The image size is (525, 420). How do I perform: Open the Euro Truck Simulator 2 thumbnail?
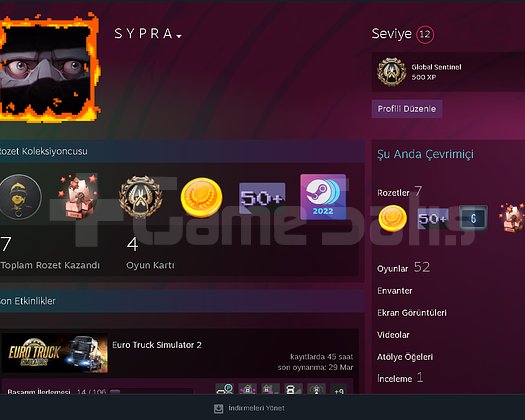(55, 353)
